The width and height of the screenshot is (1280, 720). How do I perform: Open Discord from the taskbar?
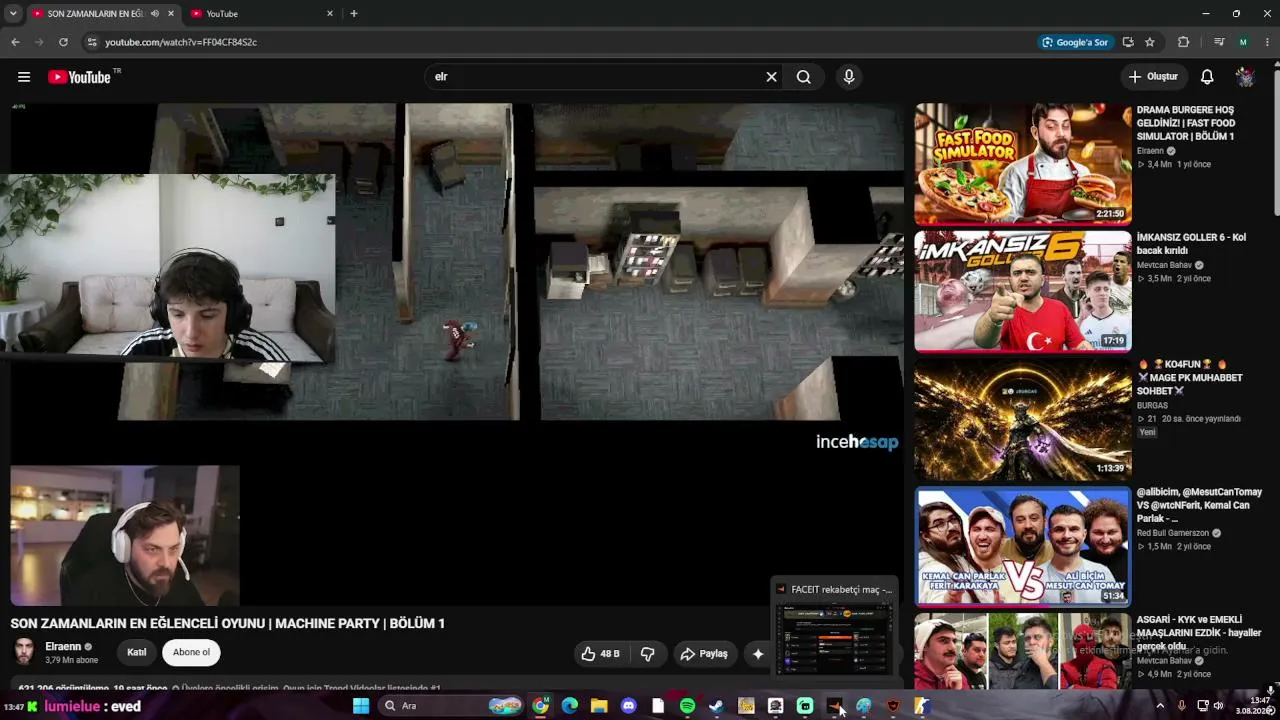(x=628, y=706)
